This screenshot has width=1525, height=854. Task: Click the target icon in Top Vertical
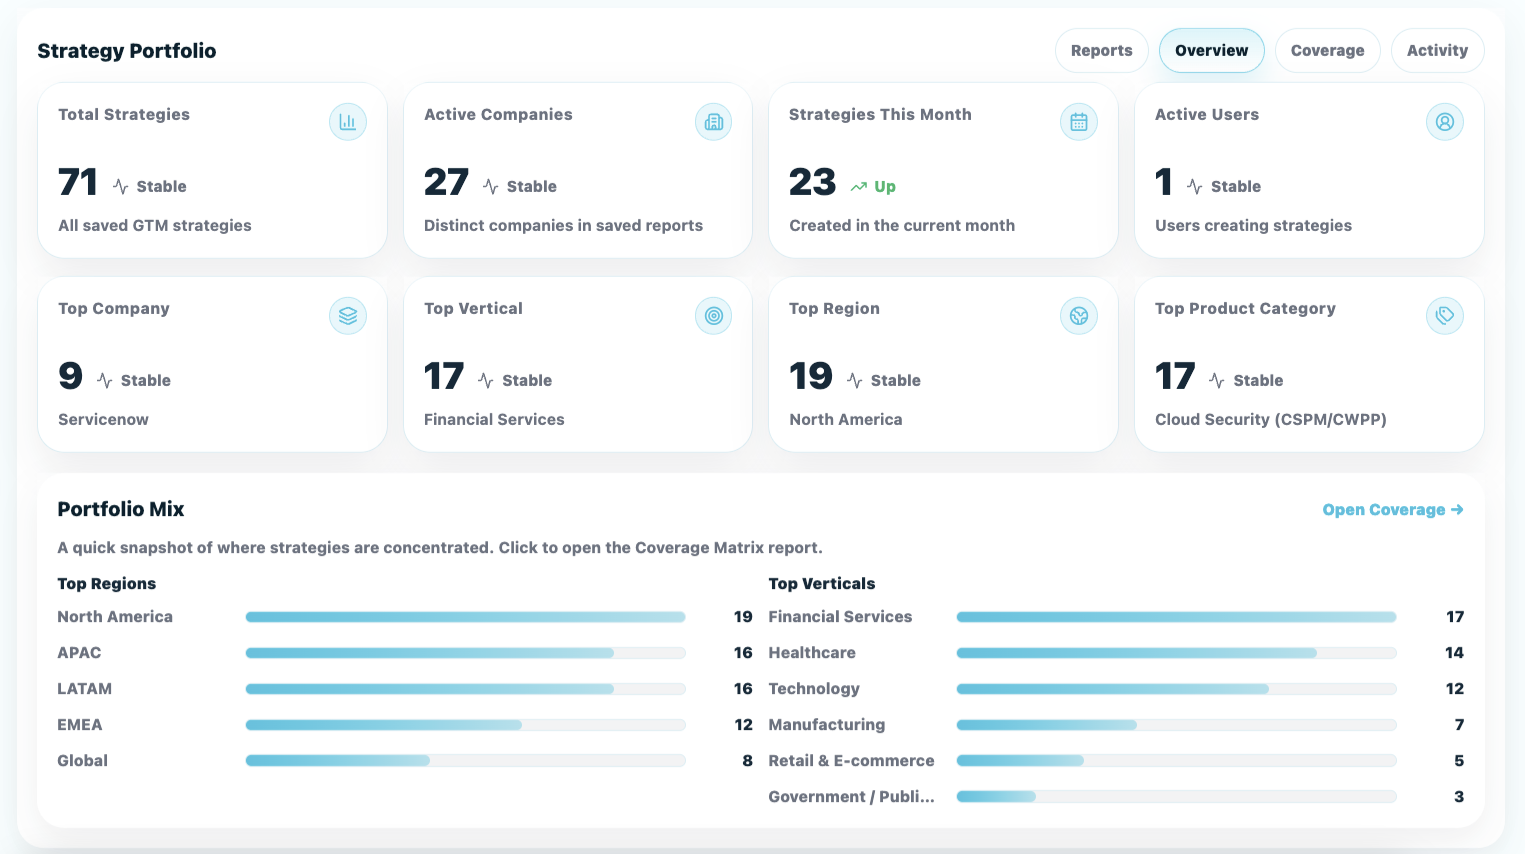pos(713,316)
